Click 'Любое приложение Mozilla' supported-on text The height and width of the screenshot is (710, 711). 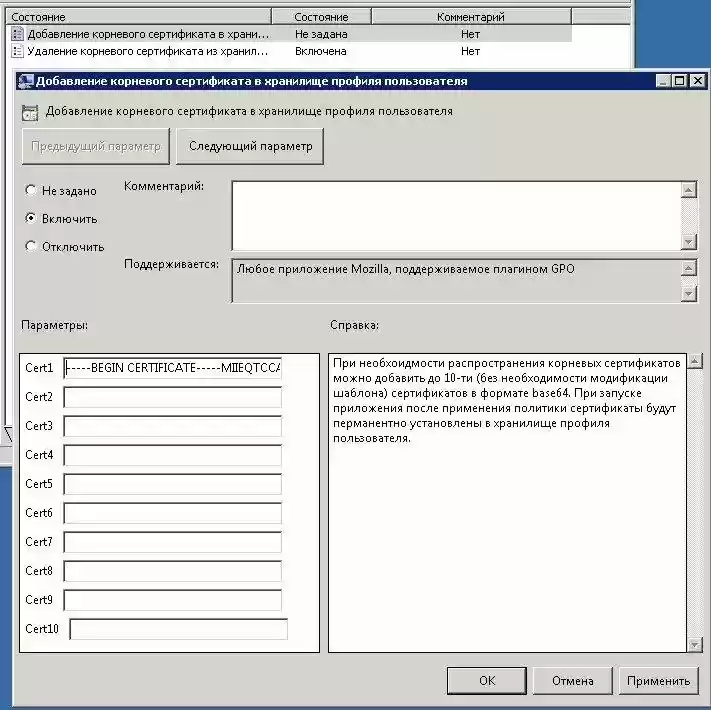click(x=405, y=269)
